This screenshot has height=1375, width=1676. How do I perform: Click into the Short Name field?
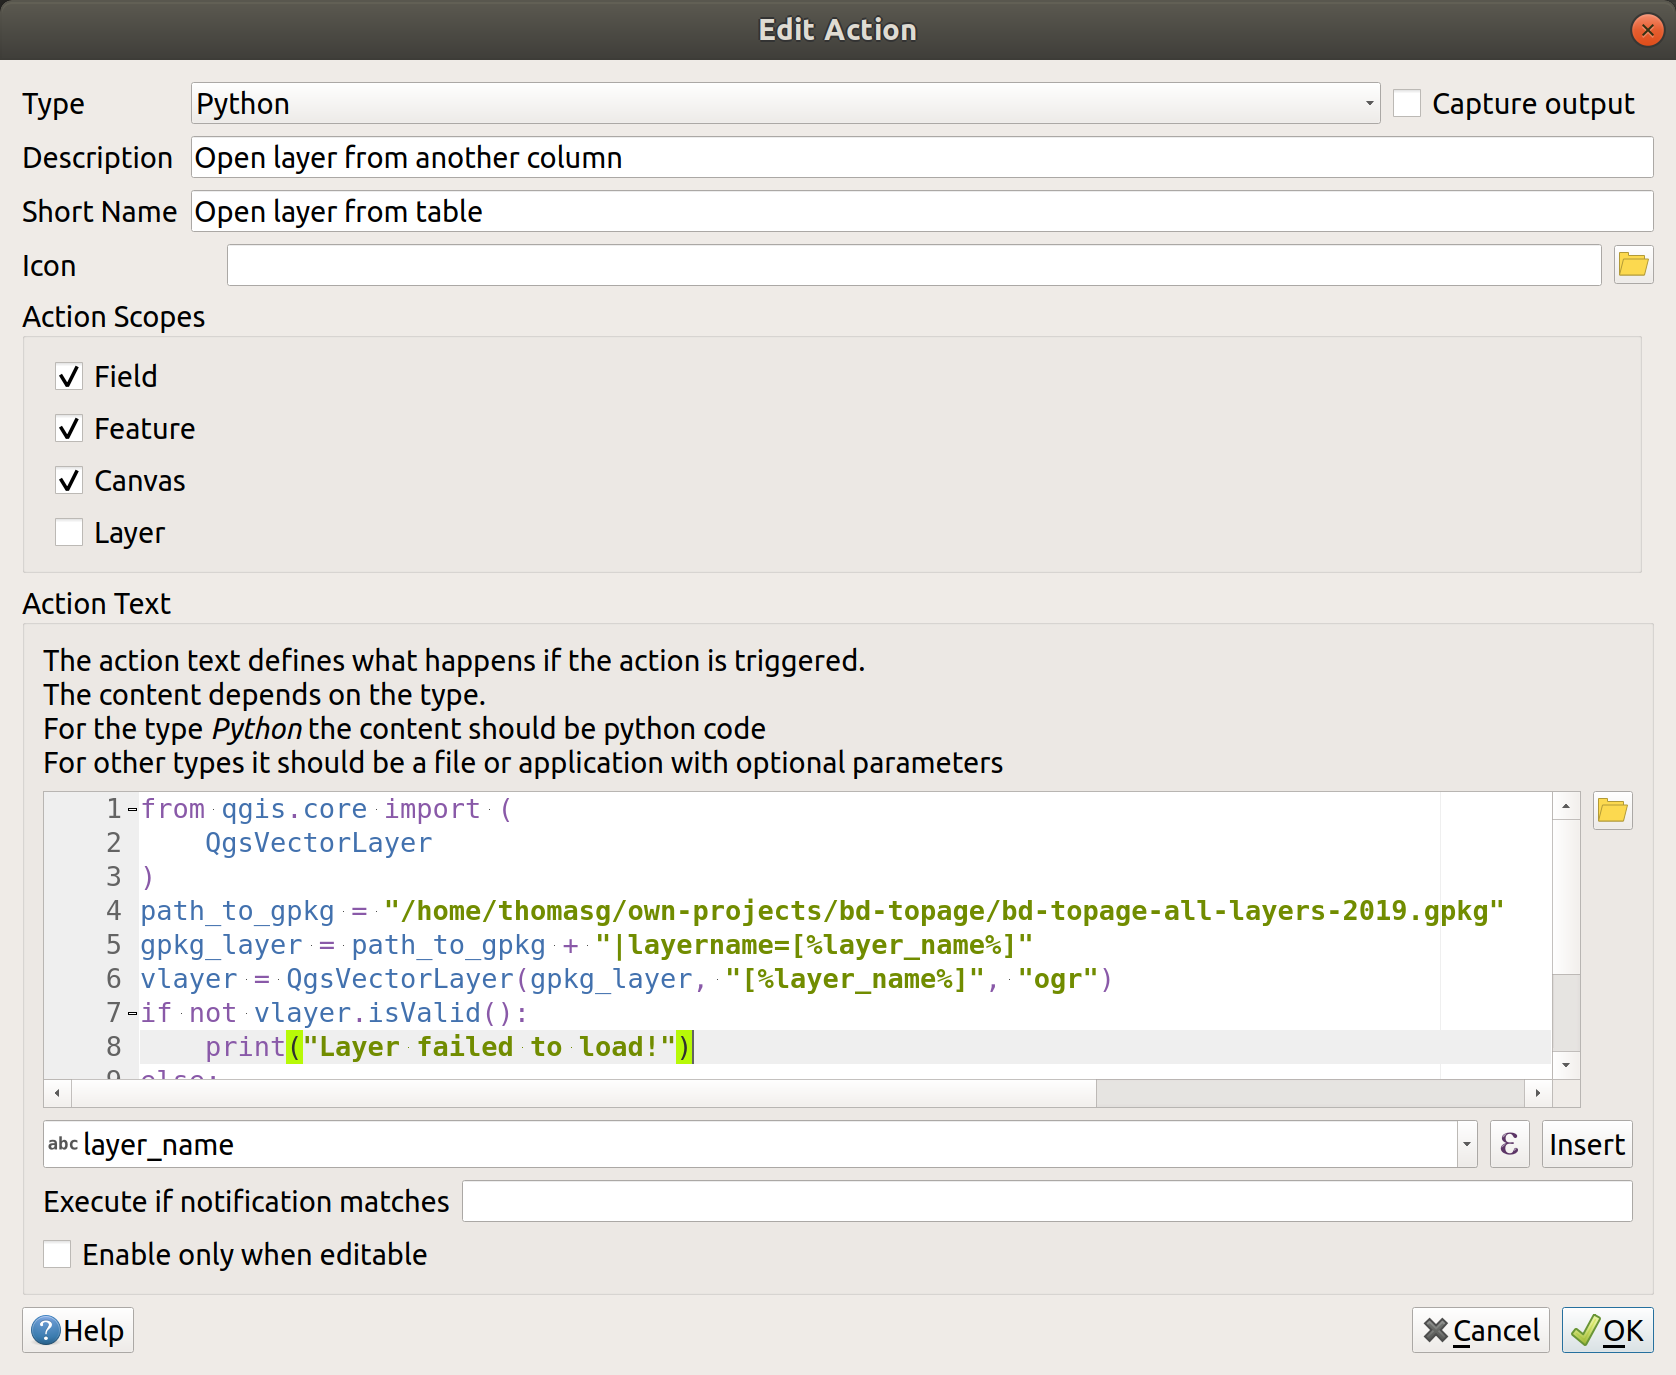pyautogui.click(x=922, y=211)
